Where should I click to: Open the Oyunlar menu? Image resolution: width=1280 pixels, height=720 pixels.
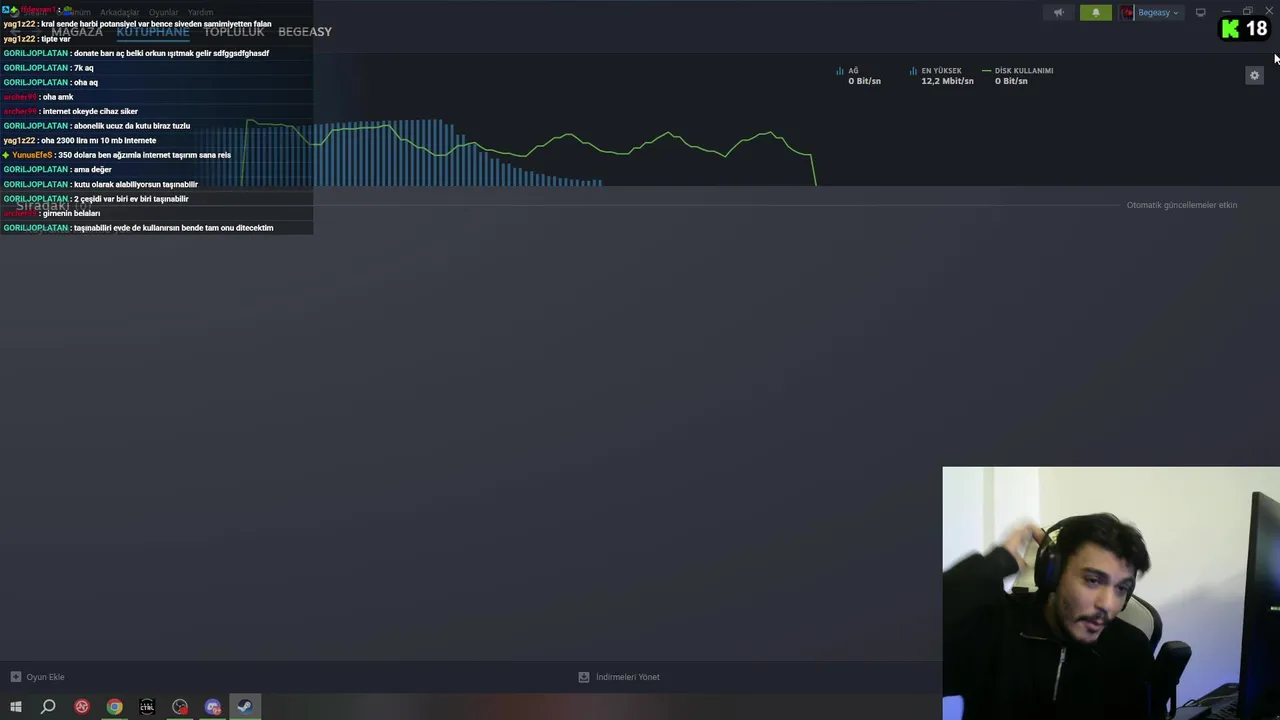163,13
